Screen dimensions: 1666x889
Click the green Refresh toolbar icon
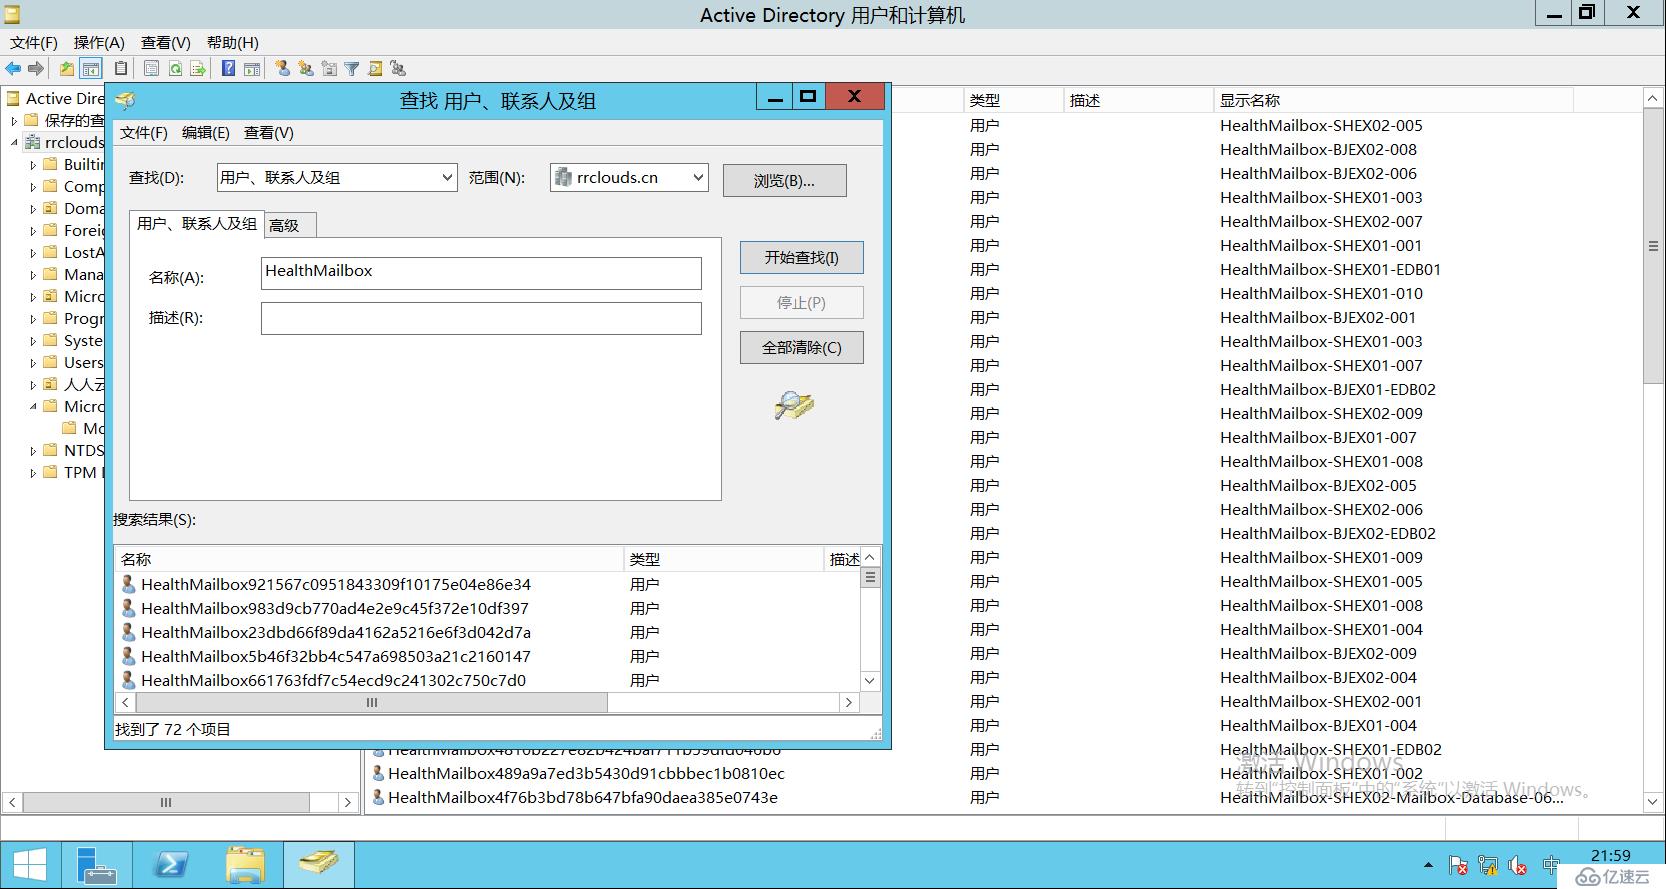click(175, 69)
